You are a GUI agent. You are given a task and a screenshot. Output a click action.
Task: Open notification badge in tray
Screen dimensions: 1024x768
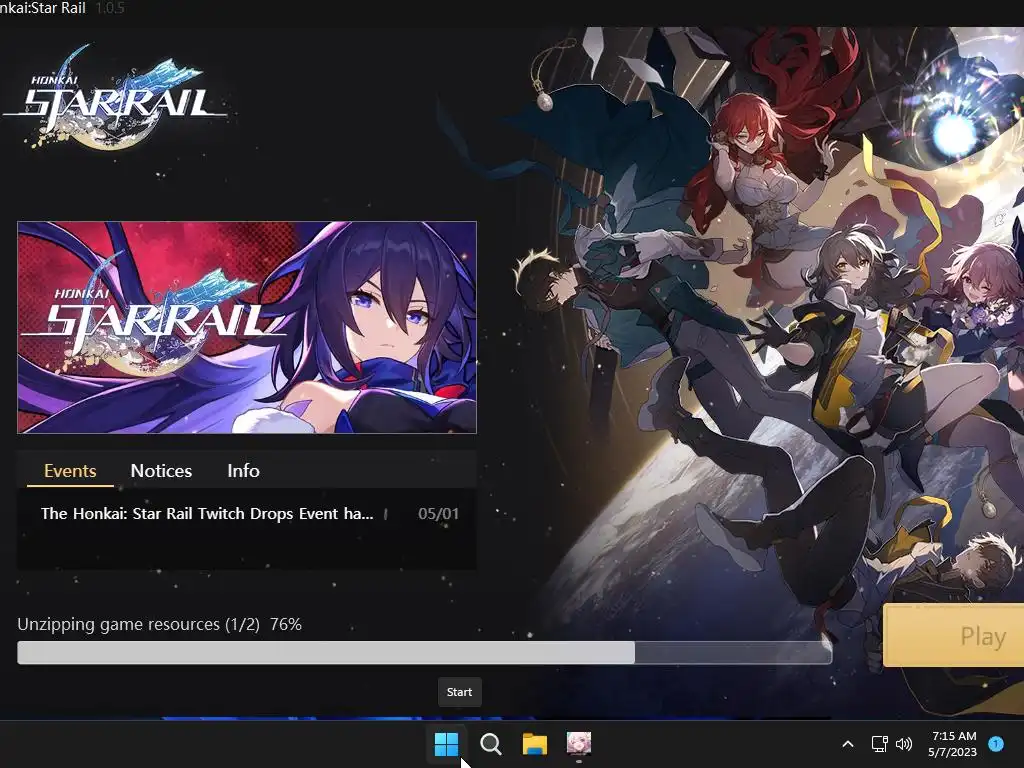click(x=996, y=744)
